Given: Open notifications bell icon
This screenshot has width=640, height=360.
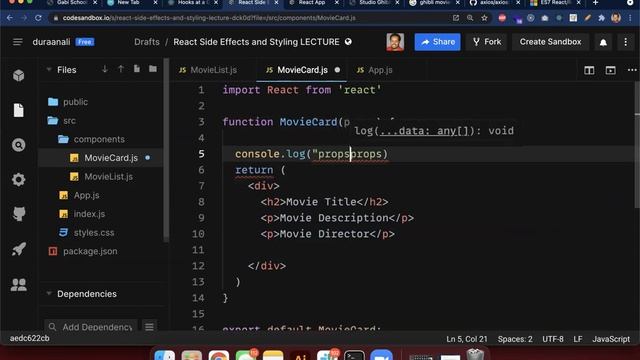Looking at the screenshot, I should [603, 42].
